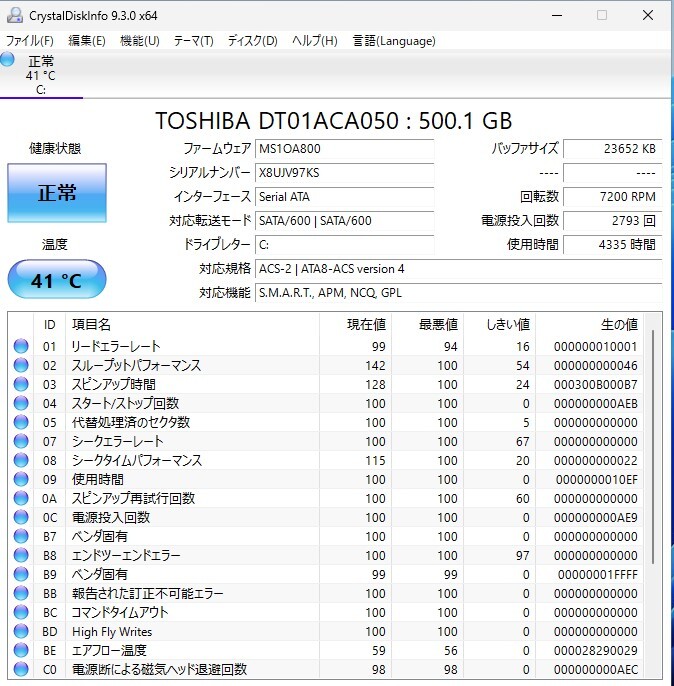Open the 機能(U) menu

tap(140, 41)
